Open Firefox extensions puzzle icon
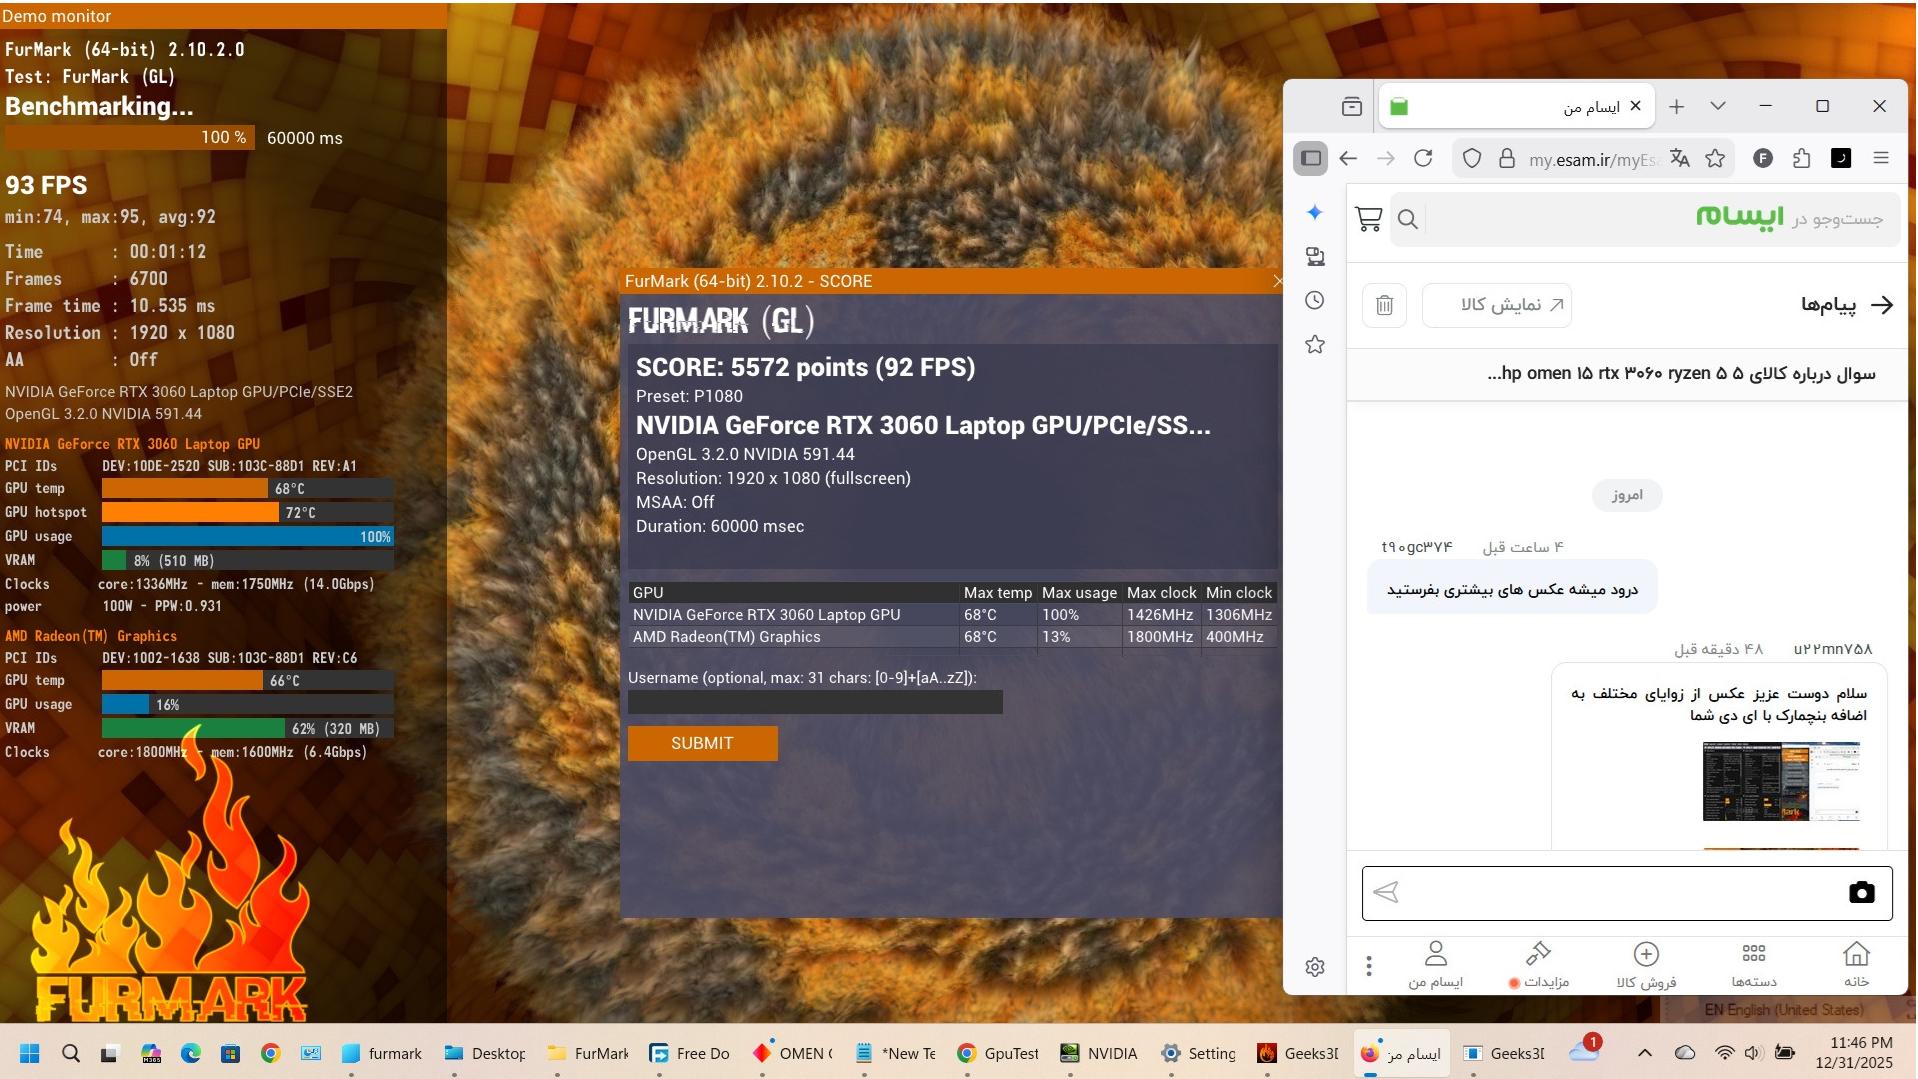 (1801, 158)
